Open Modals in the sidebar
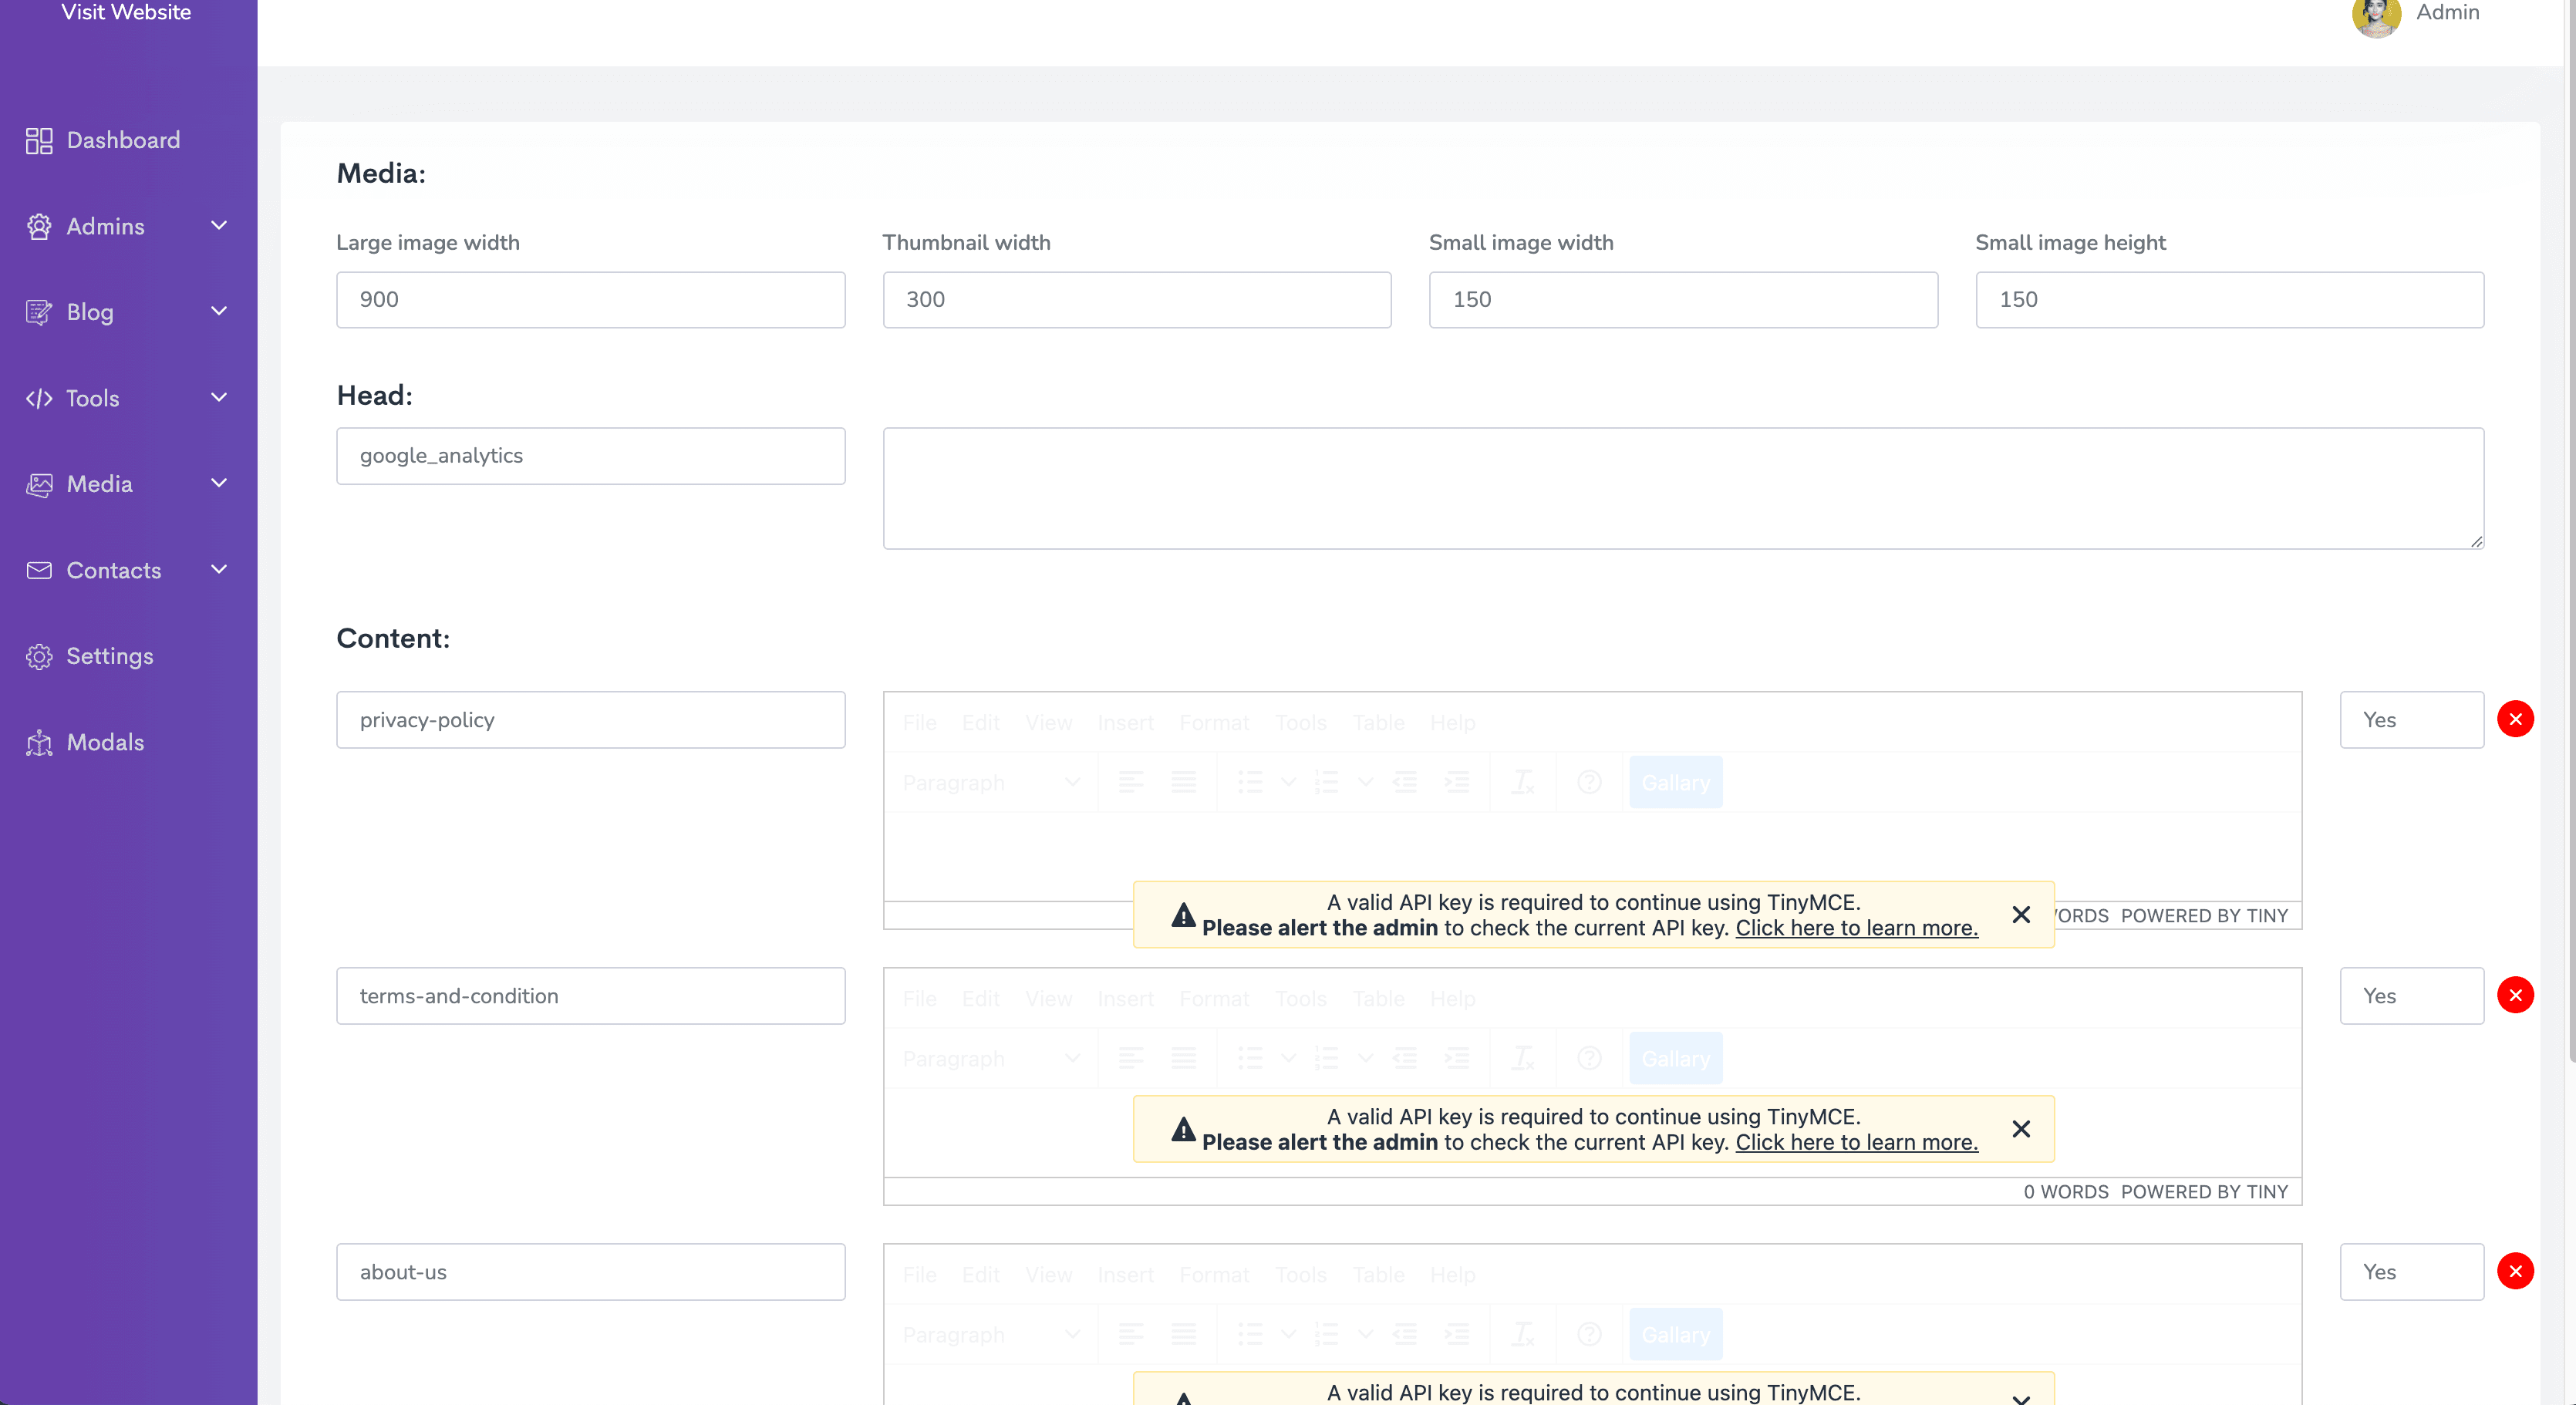This screenshot has height=1405, width=2576. click(85, 742)
